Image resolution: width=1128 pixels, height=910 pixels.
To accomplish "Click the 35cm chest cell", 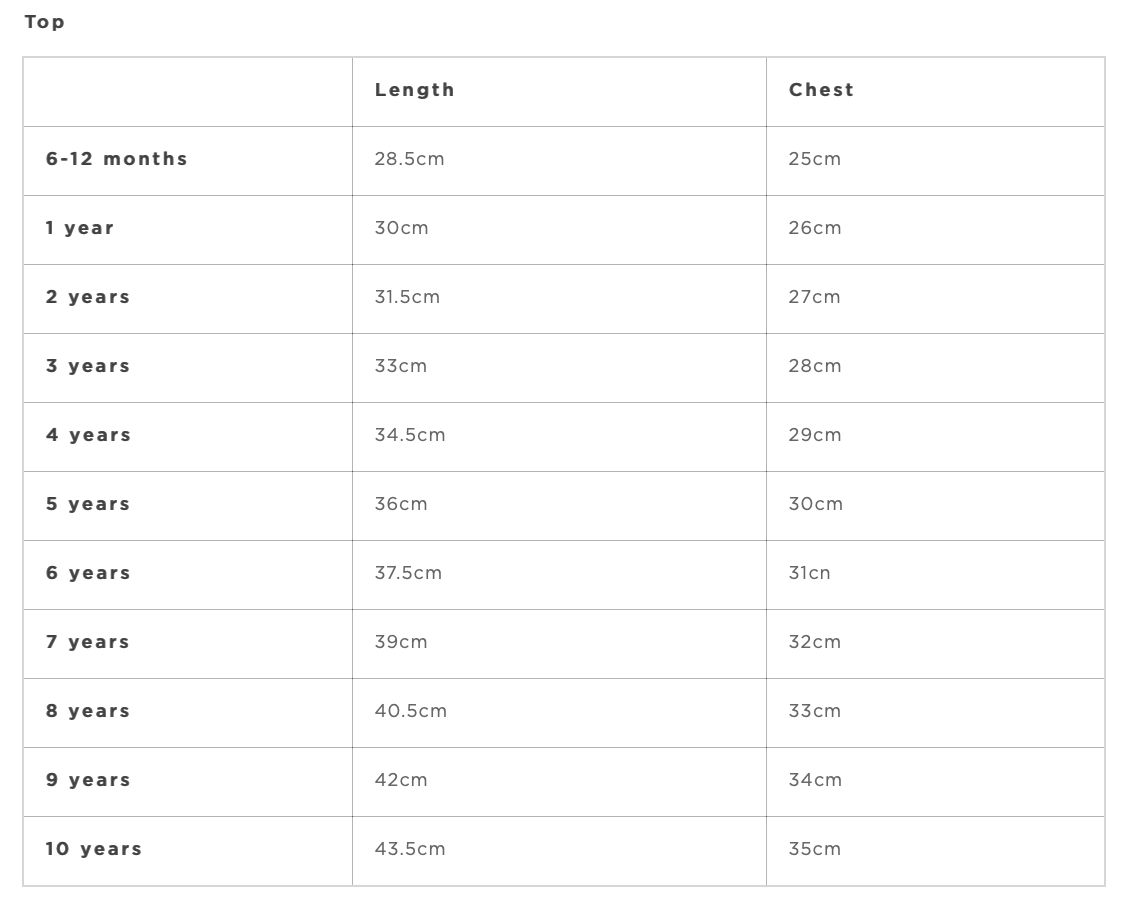I will click(x=814, y=849).
